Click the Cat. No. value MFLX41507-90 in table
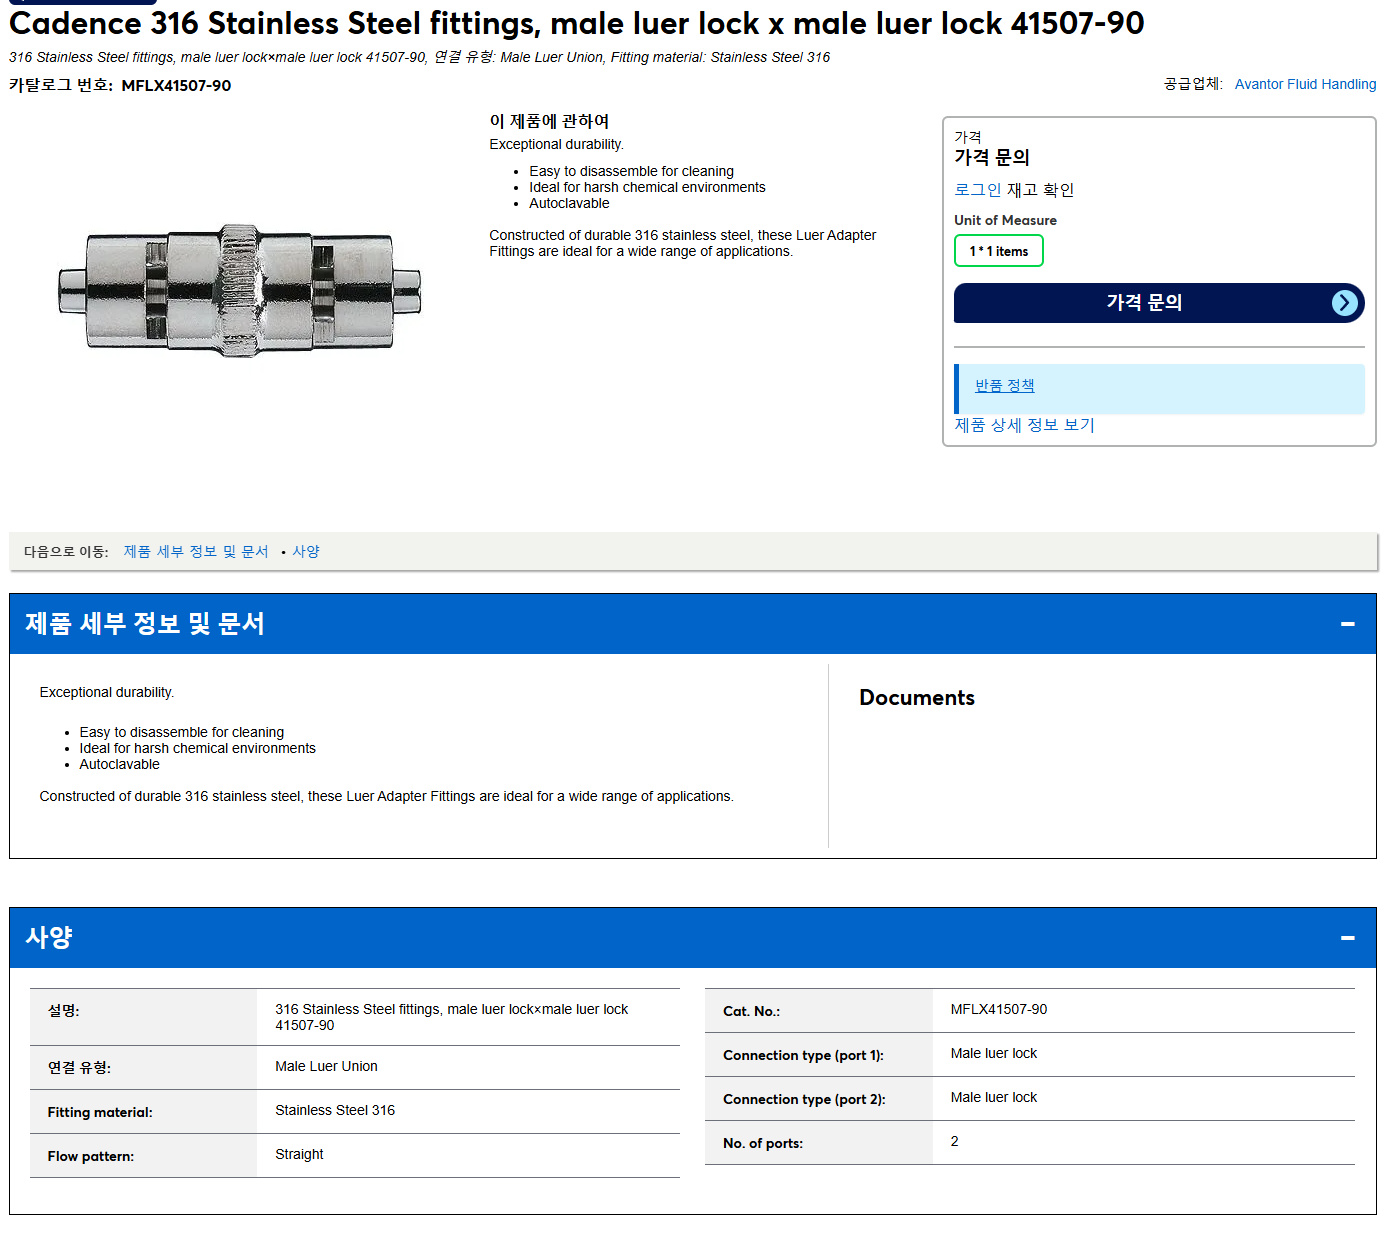Image resolution: width=1384 pixels, height=1235 pixels. (x=999, y=1010)
